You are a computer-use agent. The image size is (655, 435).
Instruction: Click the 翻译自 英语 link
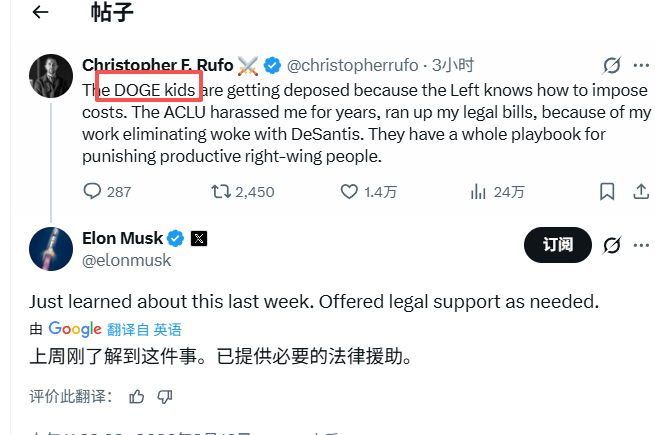point(144,329)
